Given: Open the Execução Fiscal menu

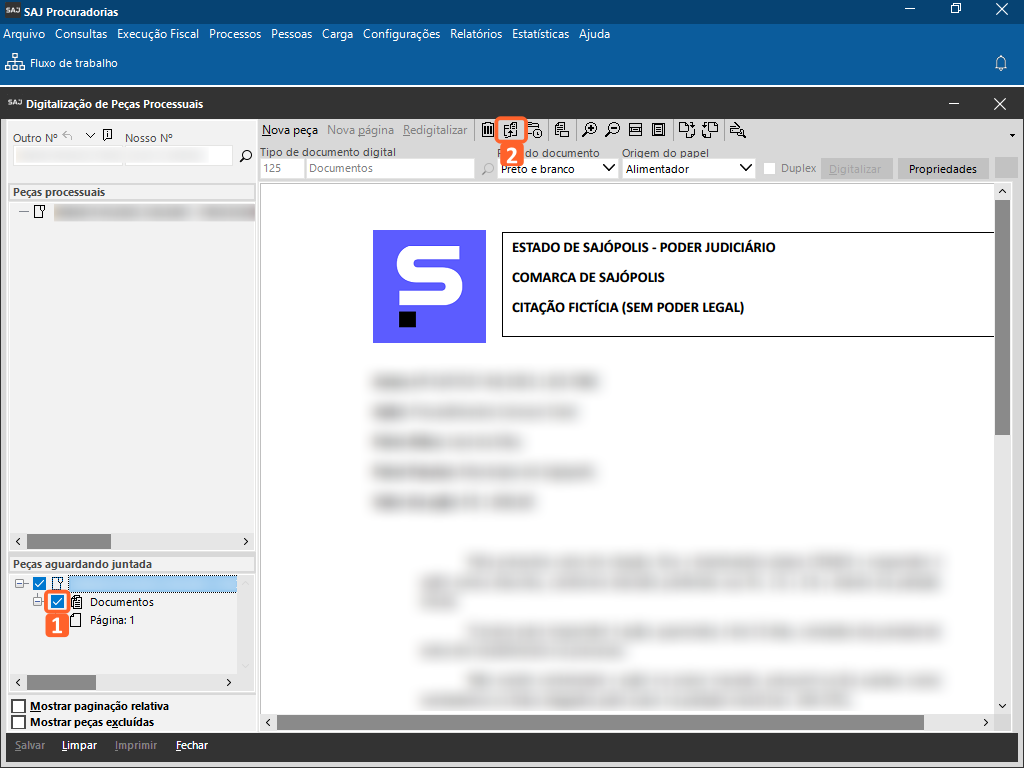Looking at the screenshot, I should pos(158,34).
